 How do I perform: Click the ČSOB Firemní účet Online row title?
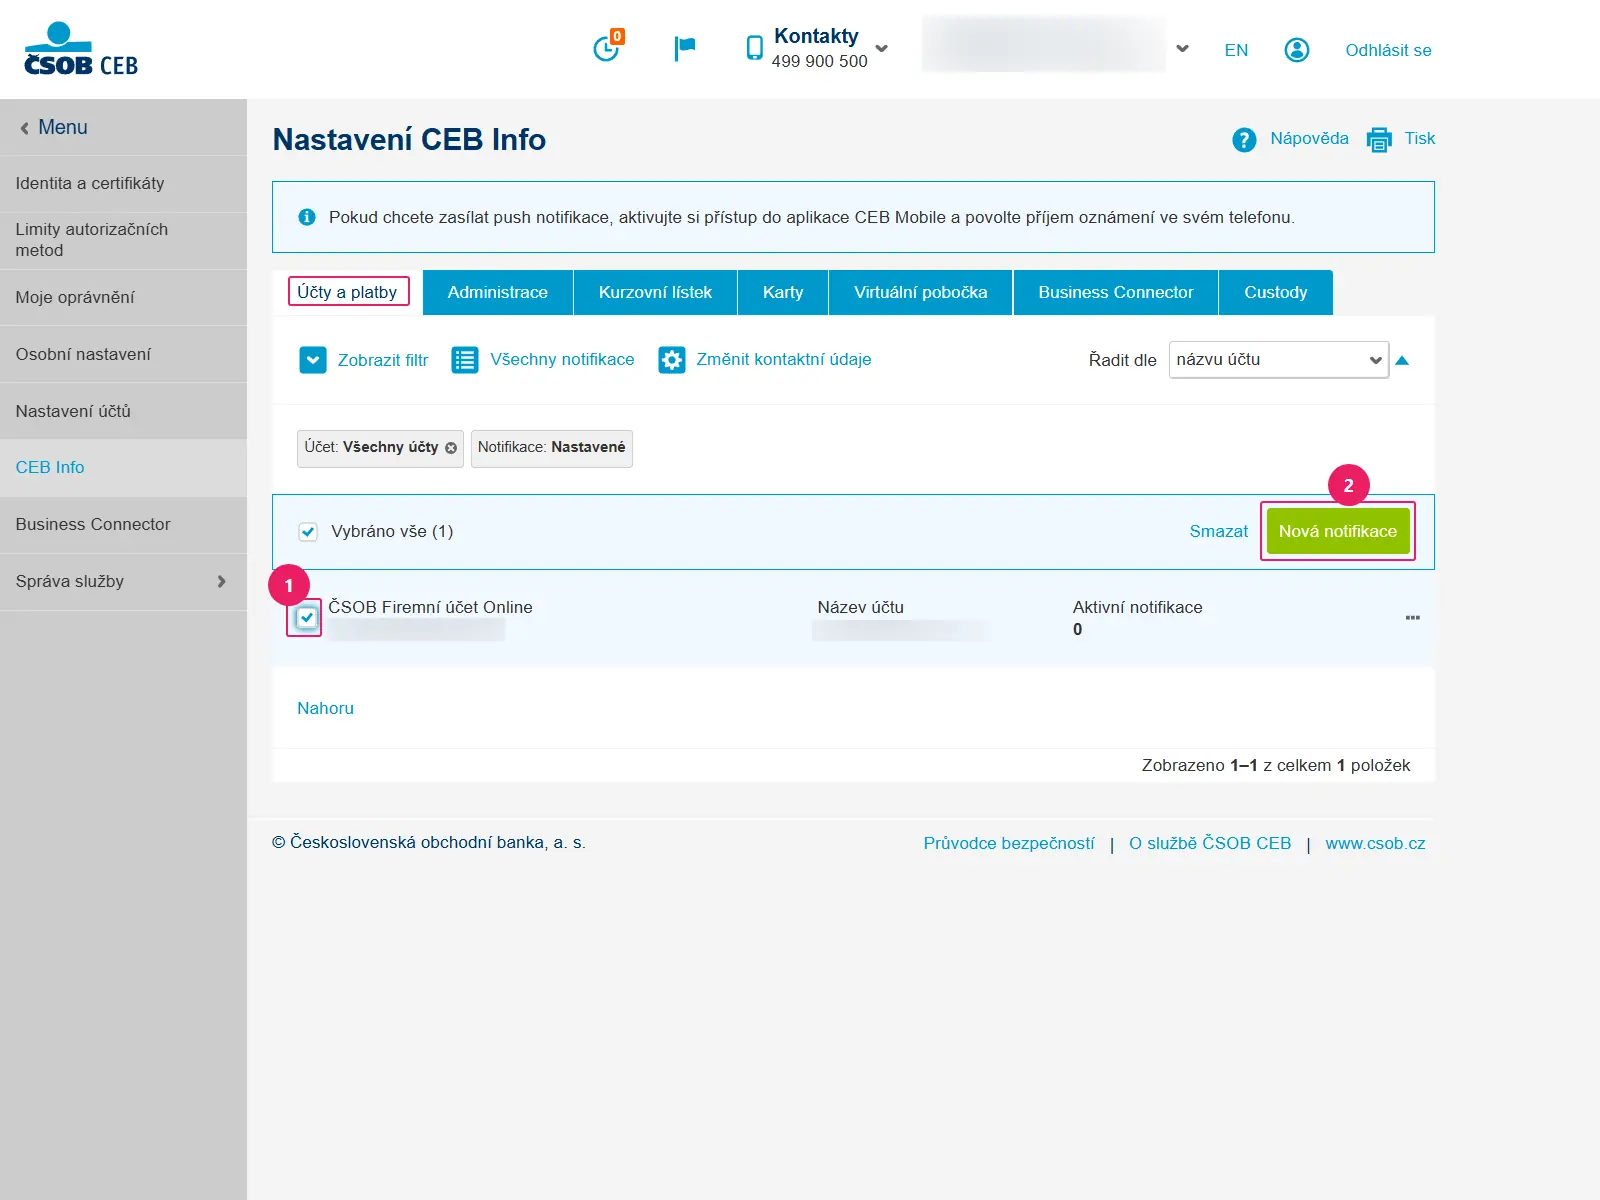431,608
